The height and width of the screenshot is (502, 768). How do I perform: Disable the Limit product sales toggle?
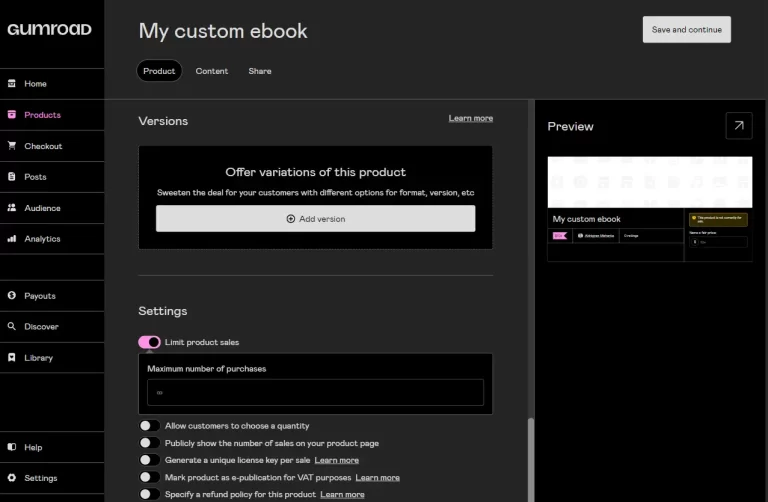click(x=149, y=342)
